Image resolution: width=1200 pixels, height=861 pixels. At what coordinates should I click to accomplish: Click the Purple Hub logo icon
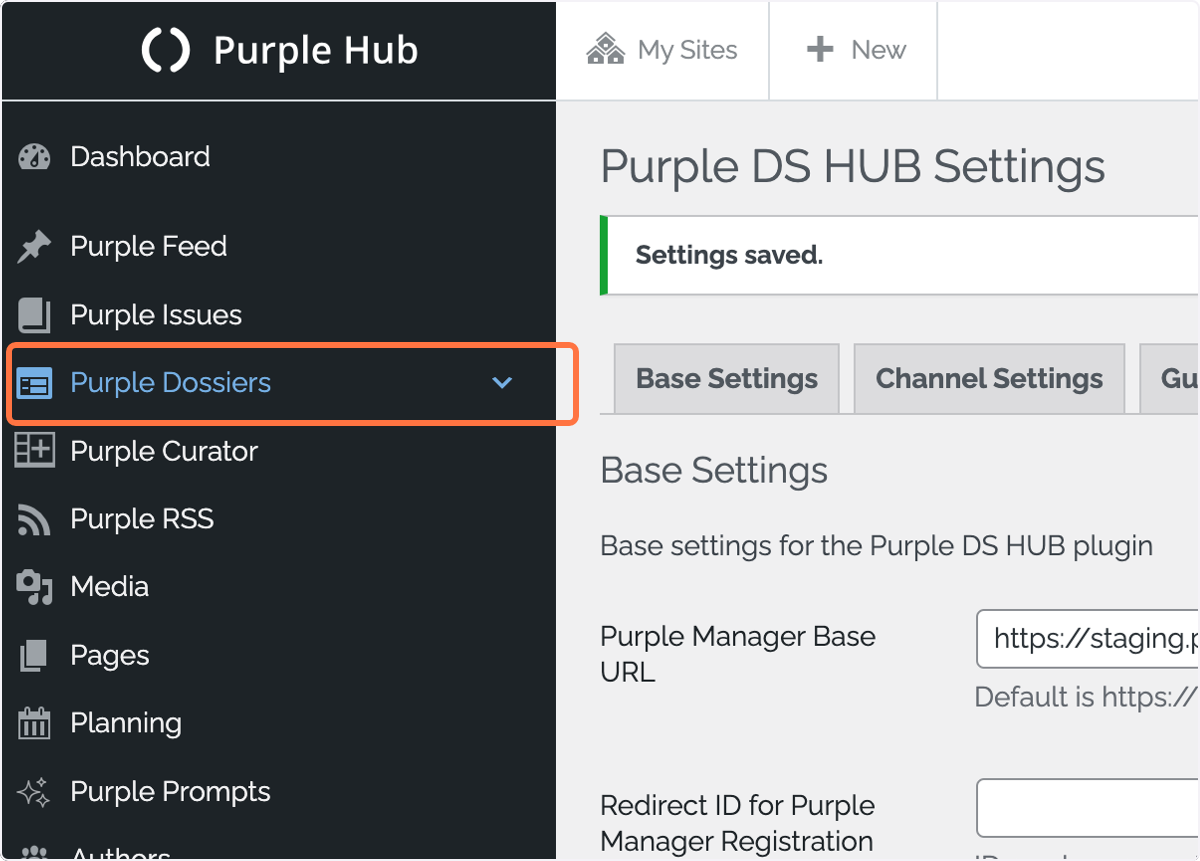[165, 50]
